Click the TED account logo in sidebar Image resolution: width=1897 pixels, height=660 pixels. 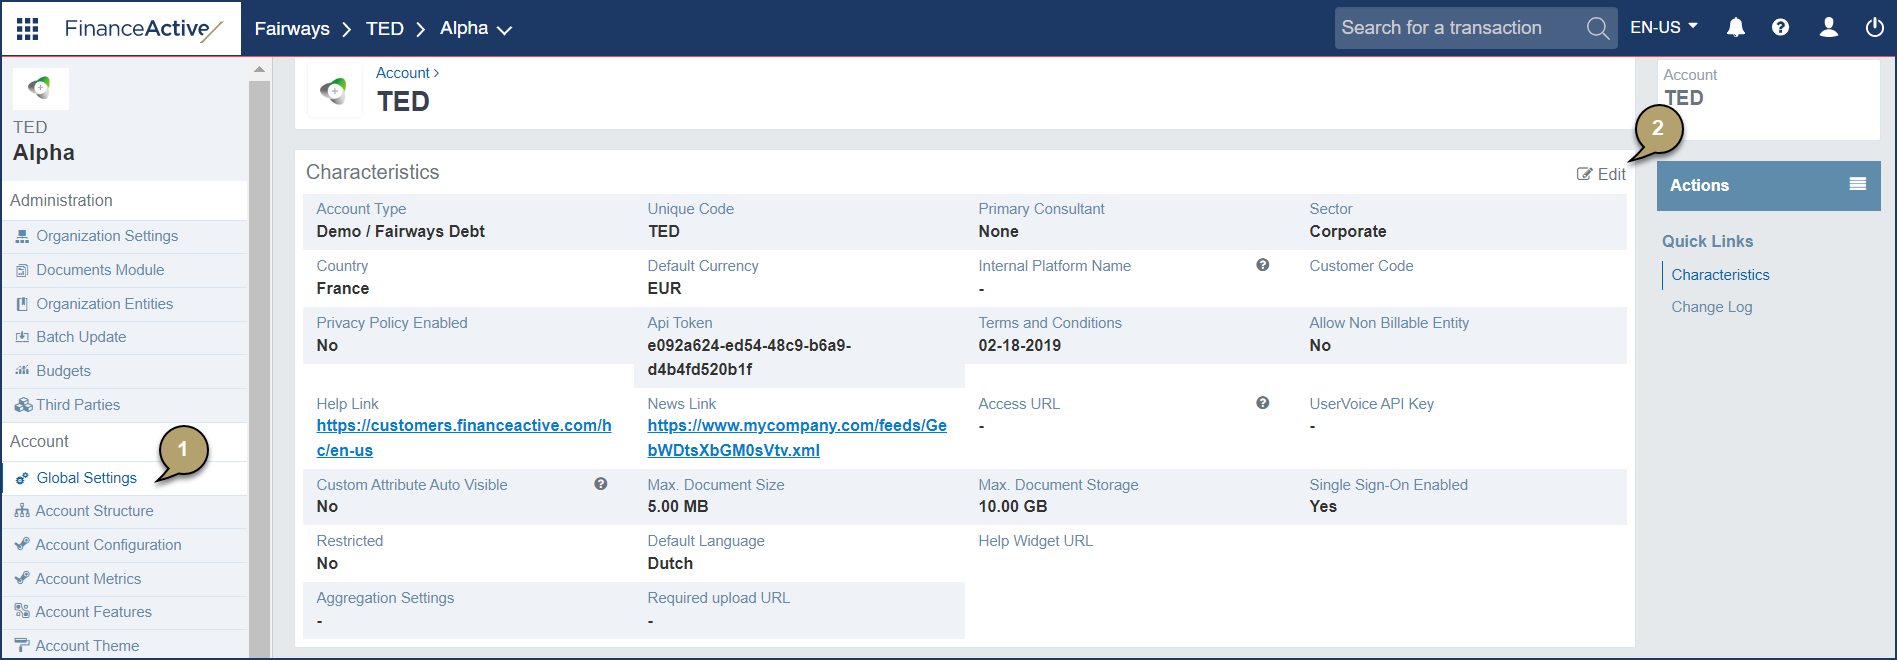click(x=40, y=88)
